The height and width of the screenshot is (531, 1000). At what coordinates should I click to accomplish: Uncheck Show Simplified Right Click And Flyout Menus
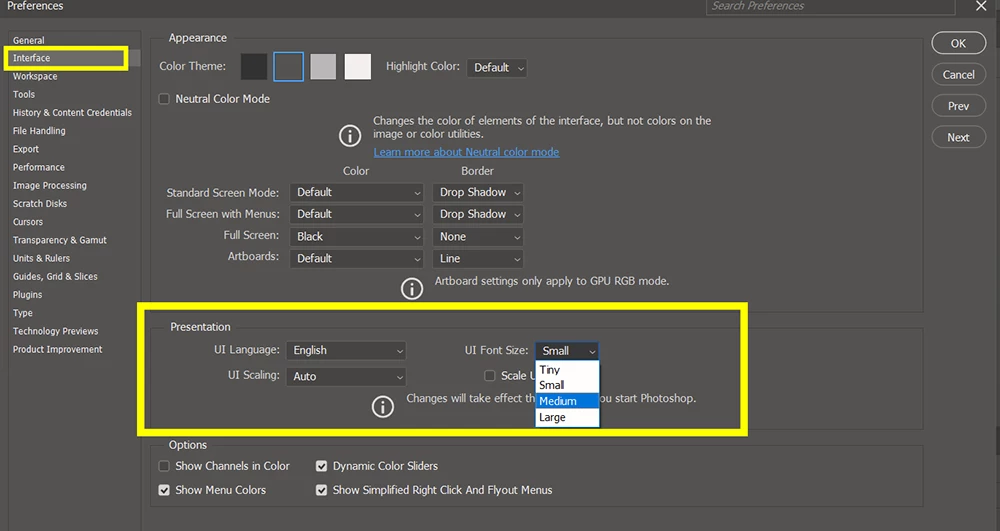coord(321,490)
